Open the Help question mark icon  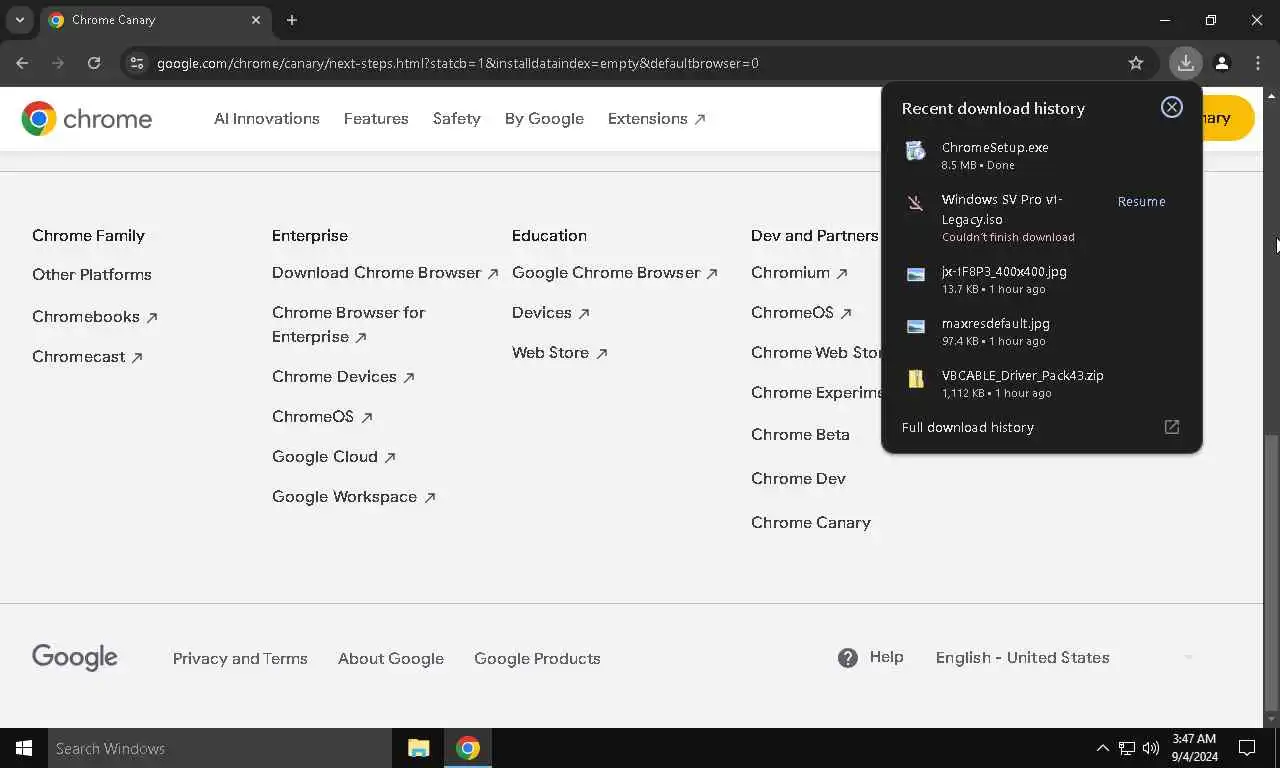point(848,658)
